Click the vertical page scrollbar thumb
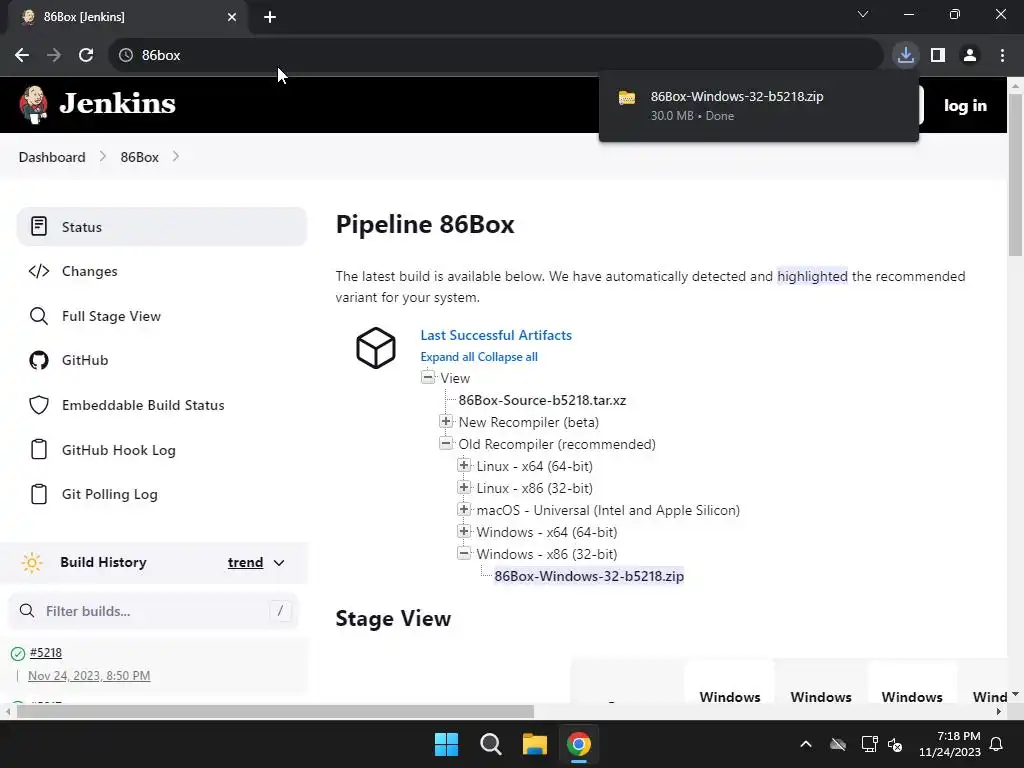 coord(1015,174)
